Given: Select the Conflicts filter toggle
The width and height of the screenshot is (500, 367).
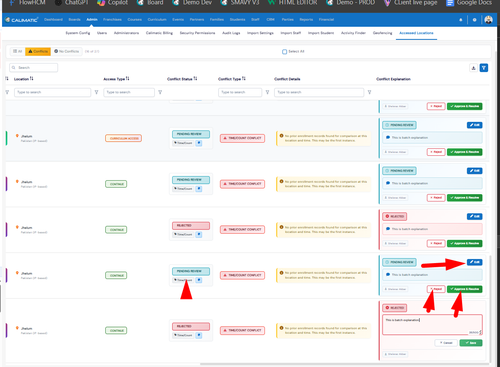Looking at the screenshot, I should [x=38, y=51].
